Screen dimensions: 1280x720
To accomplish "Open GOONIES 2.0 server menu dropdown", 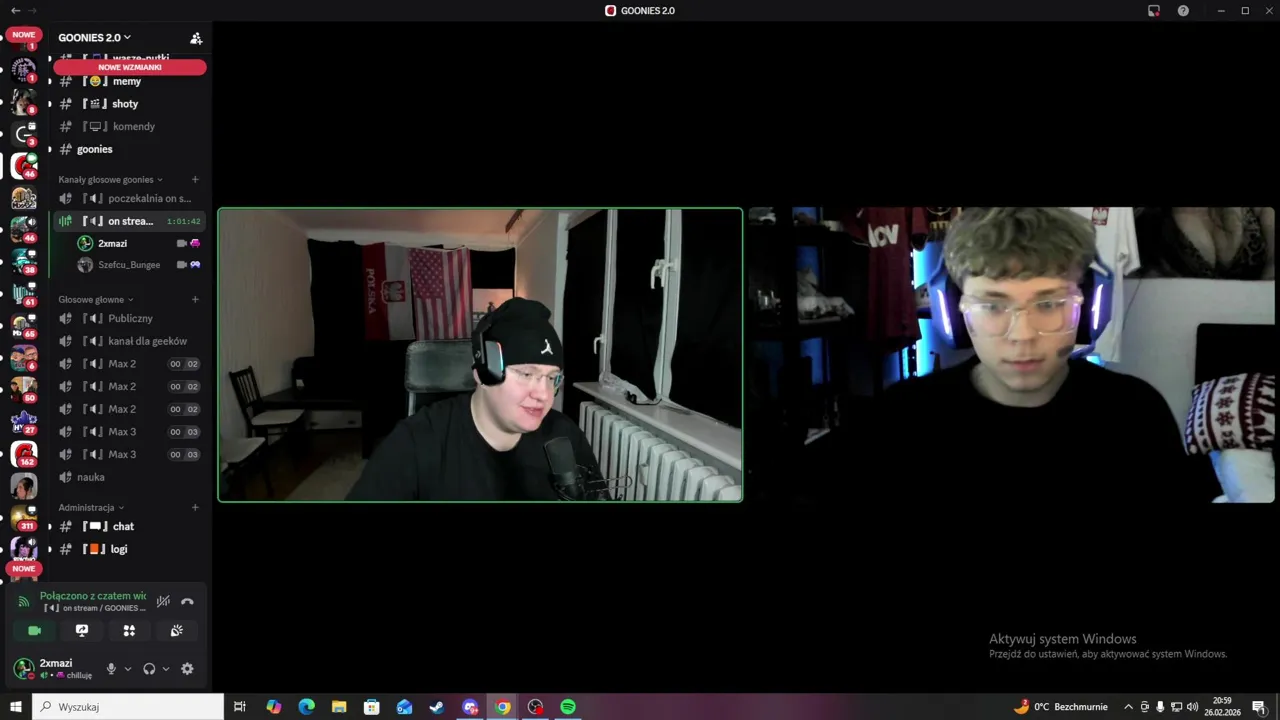I will point(95,38).
